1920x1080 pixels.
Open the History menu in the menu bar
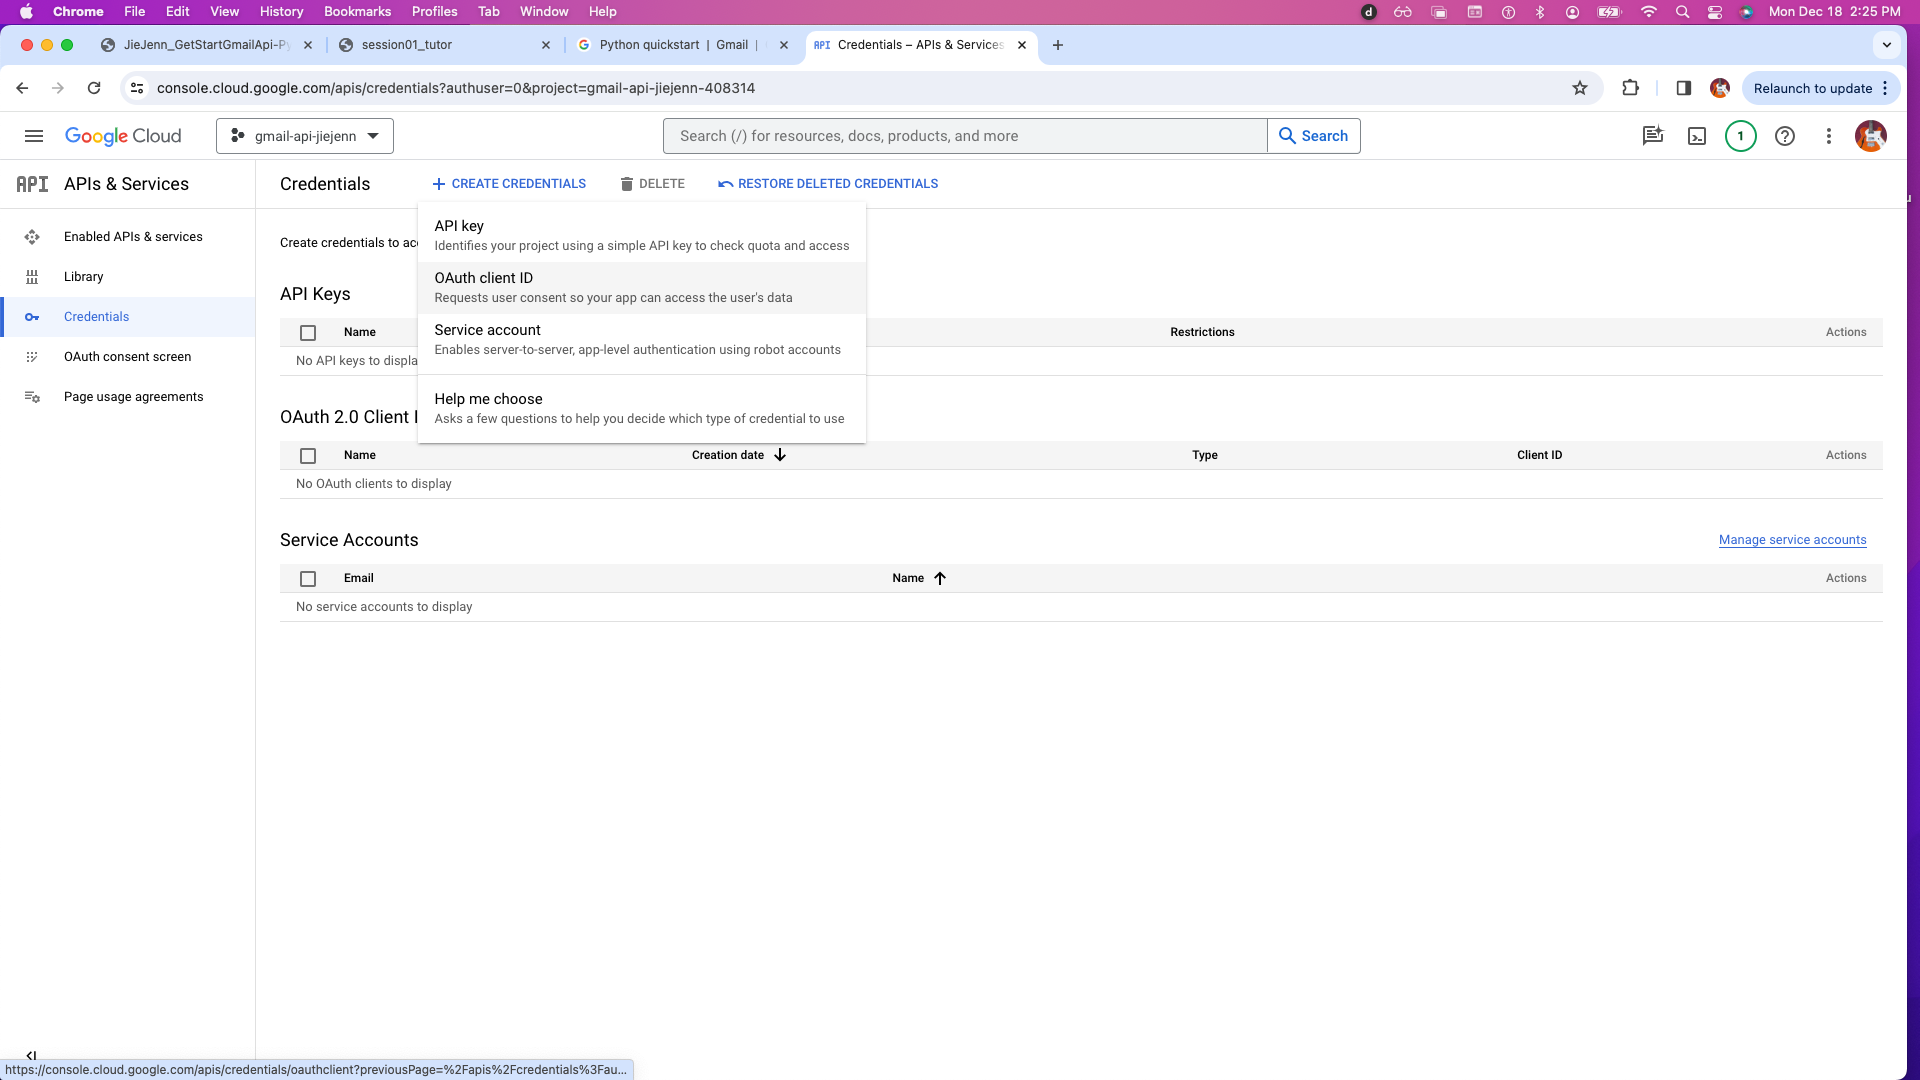click(281, 12)
